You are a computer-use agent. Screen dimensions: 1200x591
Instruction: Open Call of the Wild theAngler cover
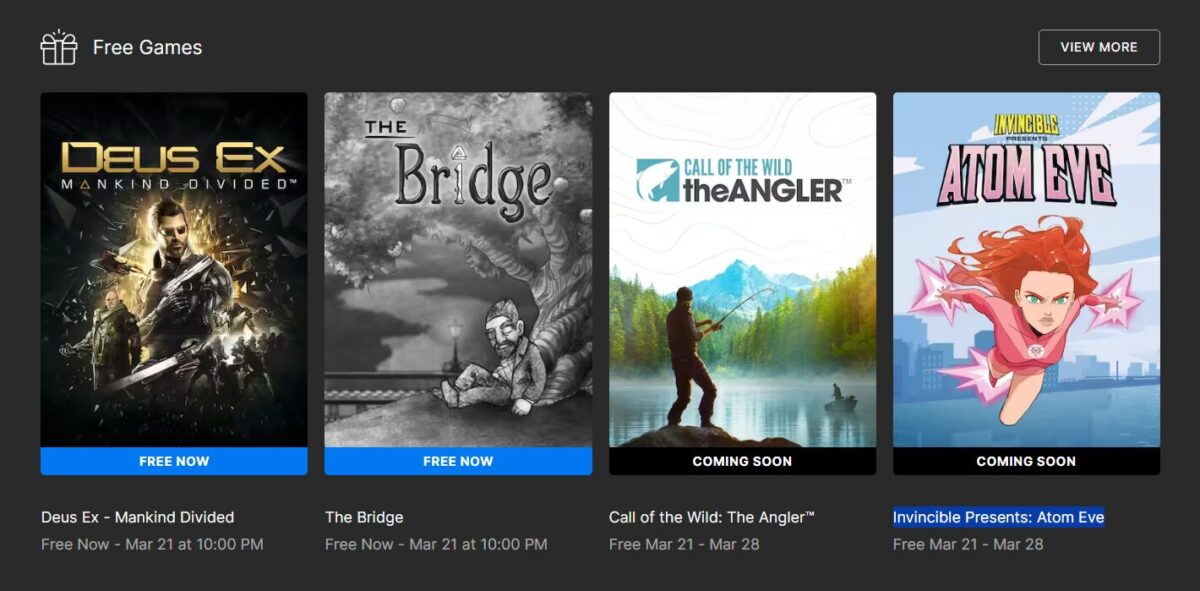(x=742, y=270)
